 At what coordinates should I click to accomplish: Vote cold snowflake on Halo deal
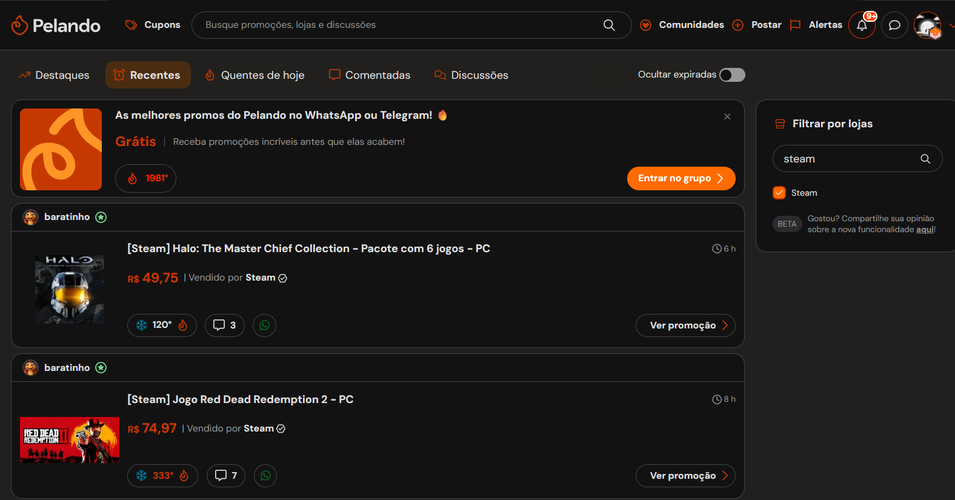(141, 325)
